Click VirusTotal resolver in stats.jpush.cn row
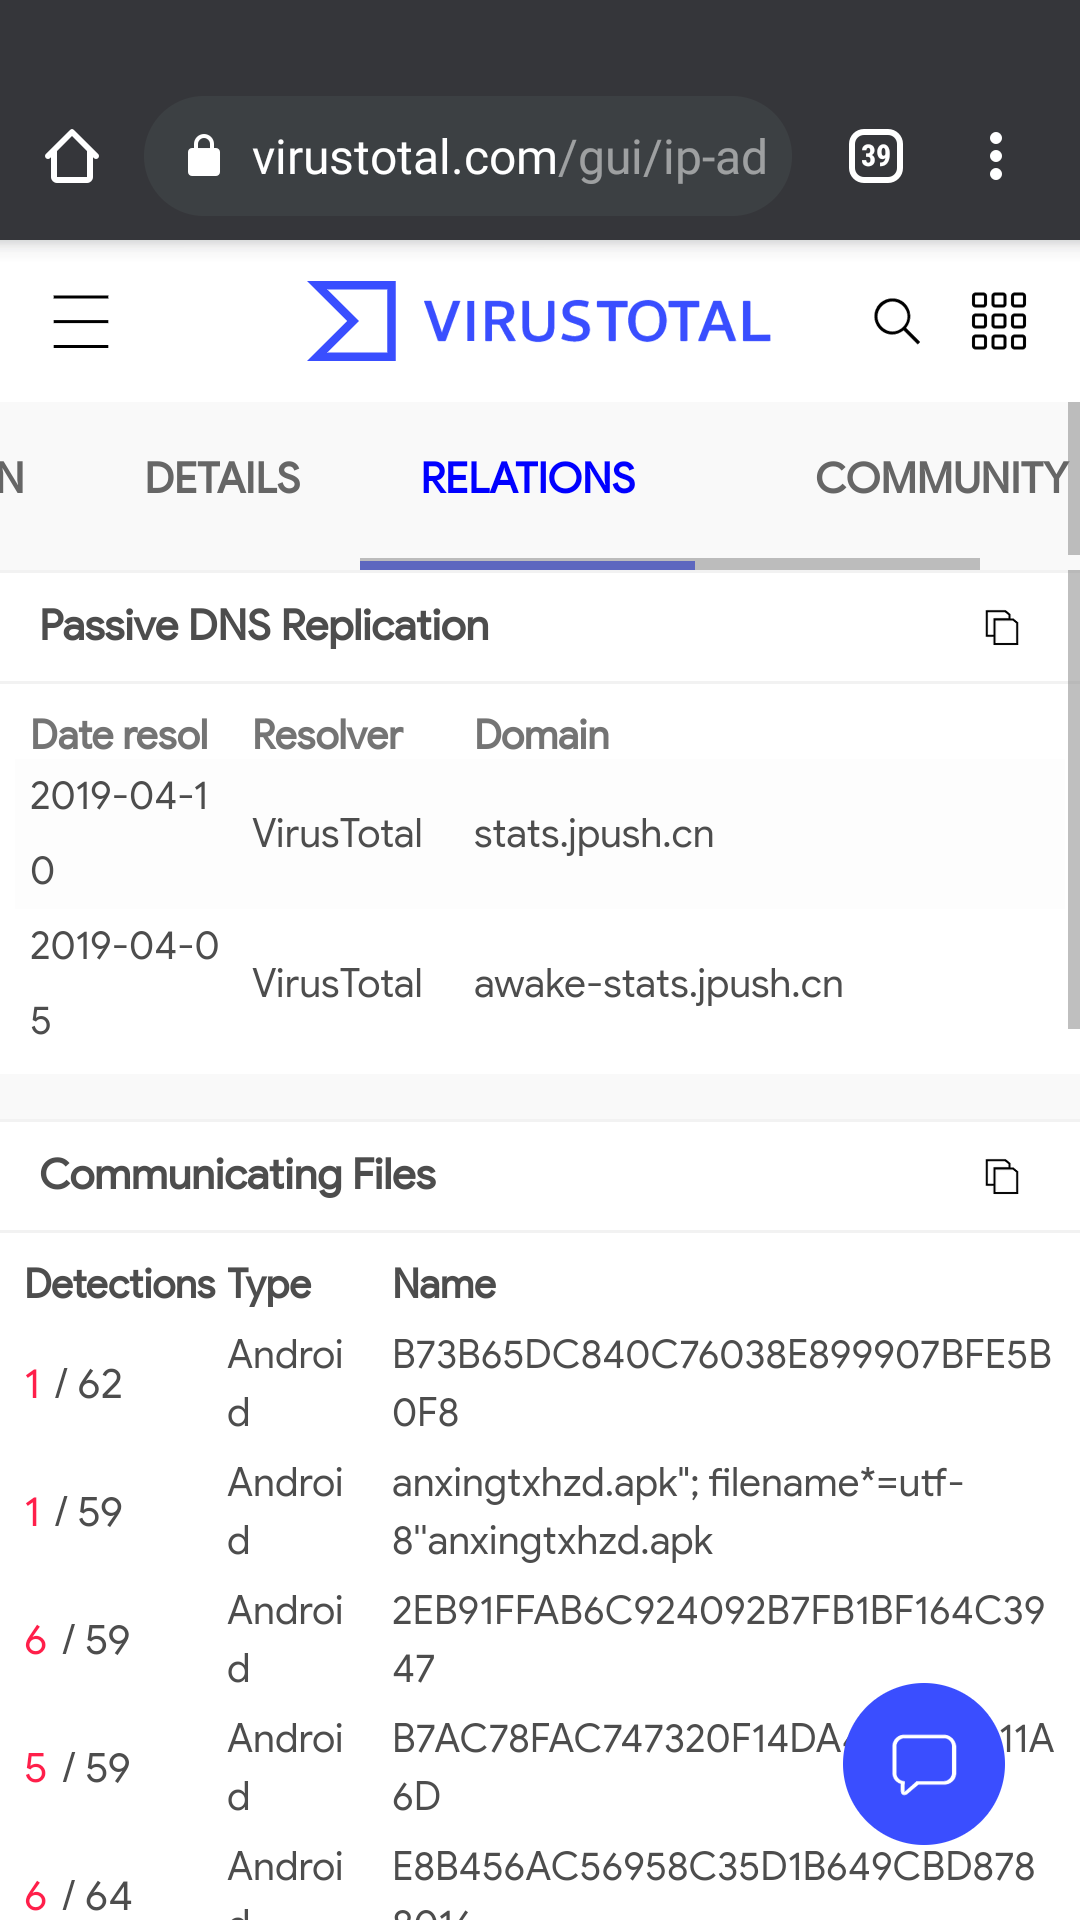 [337, 834]
